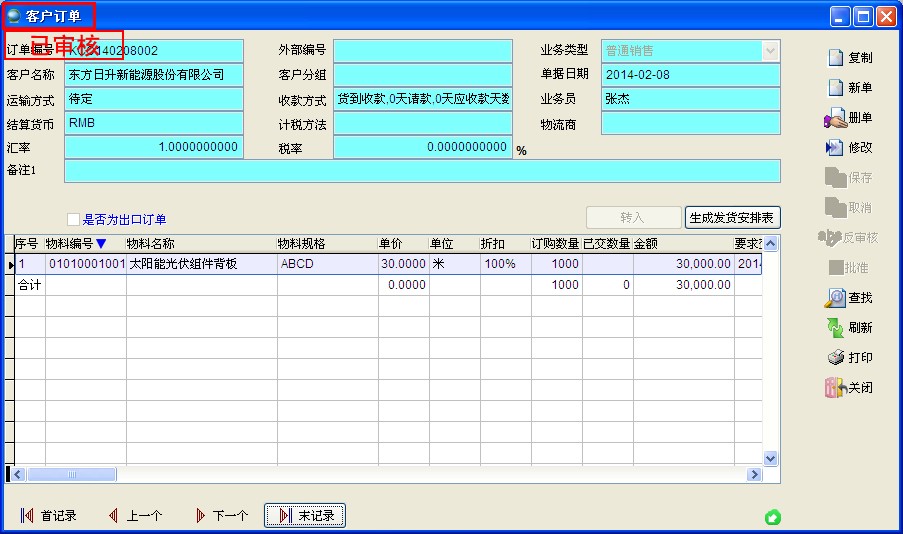Click the 生成发货安排表 button
903x534 pixels.
[x=733, y=218]
